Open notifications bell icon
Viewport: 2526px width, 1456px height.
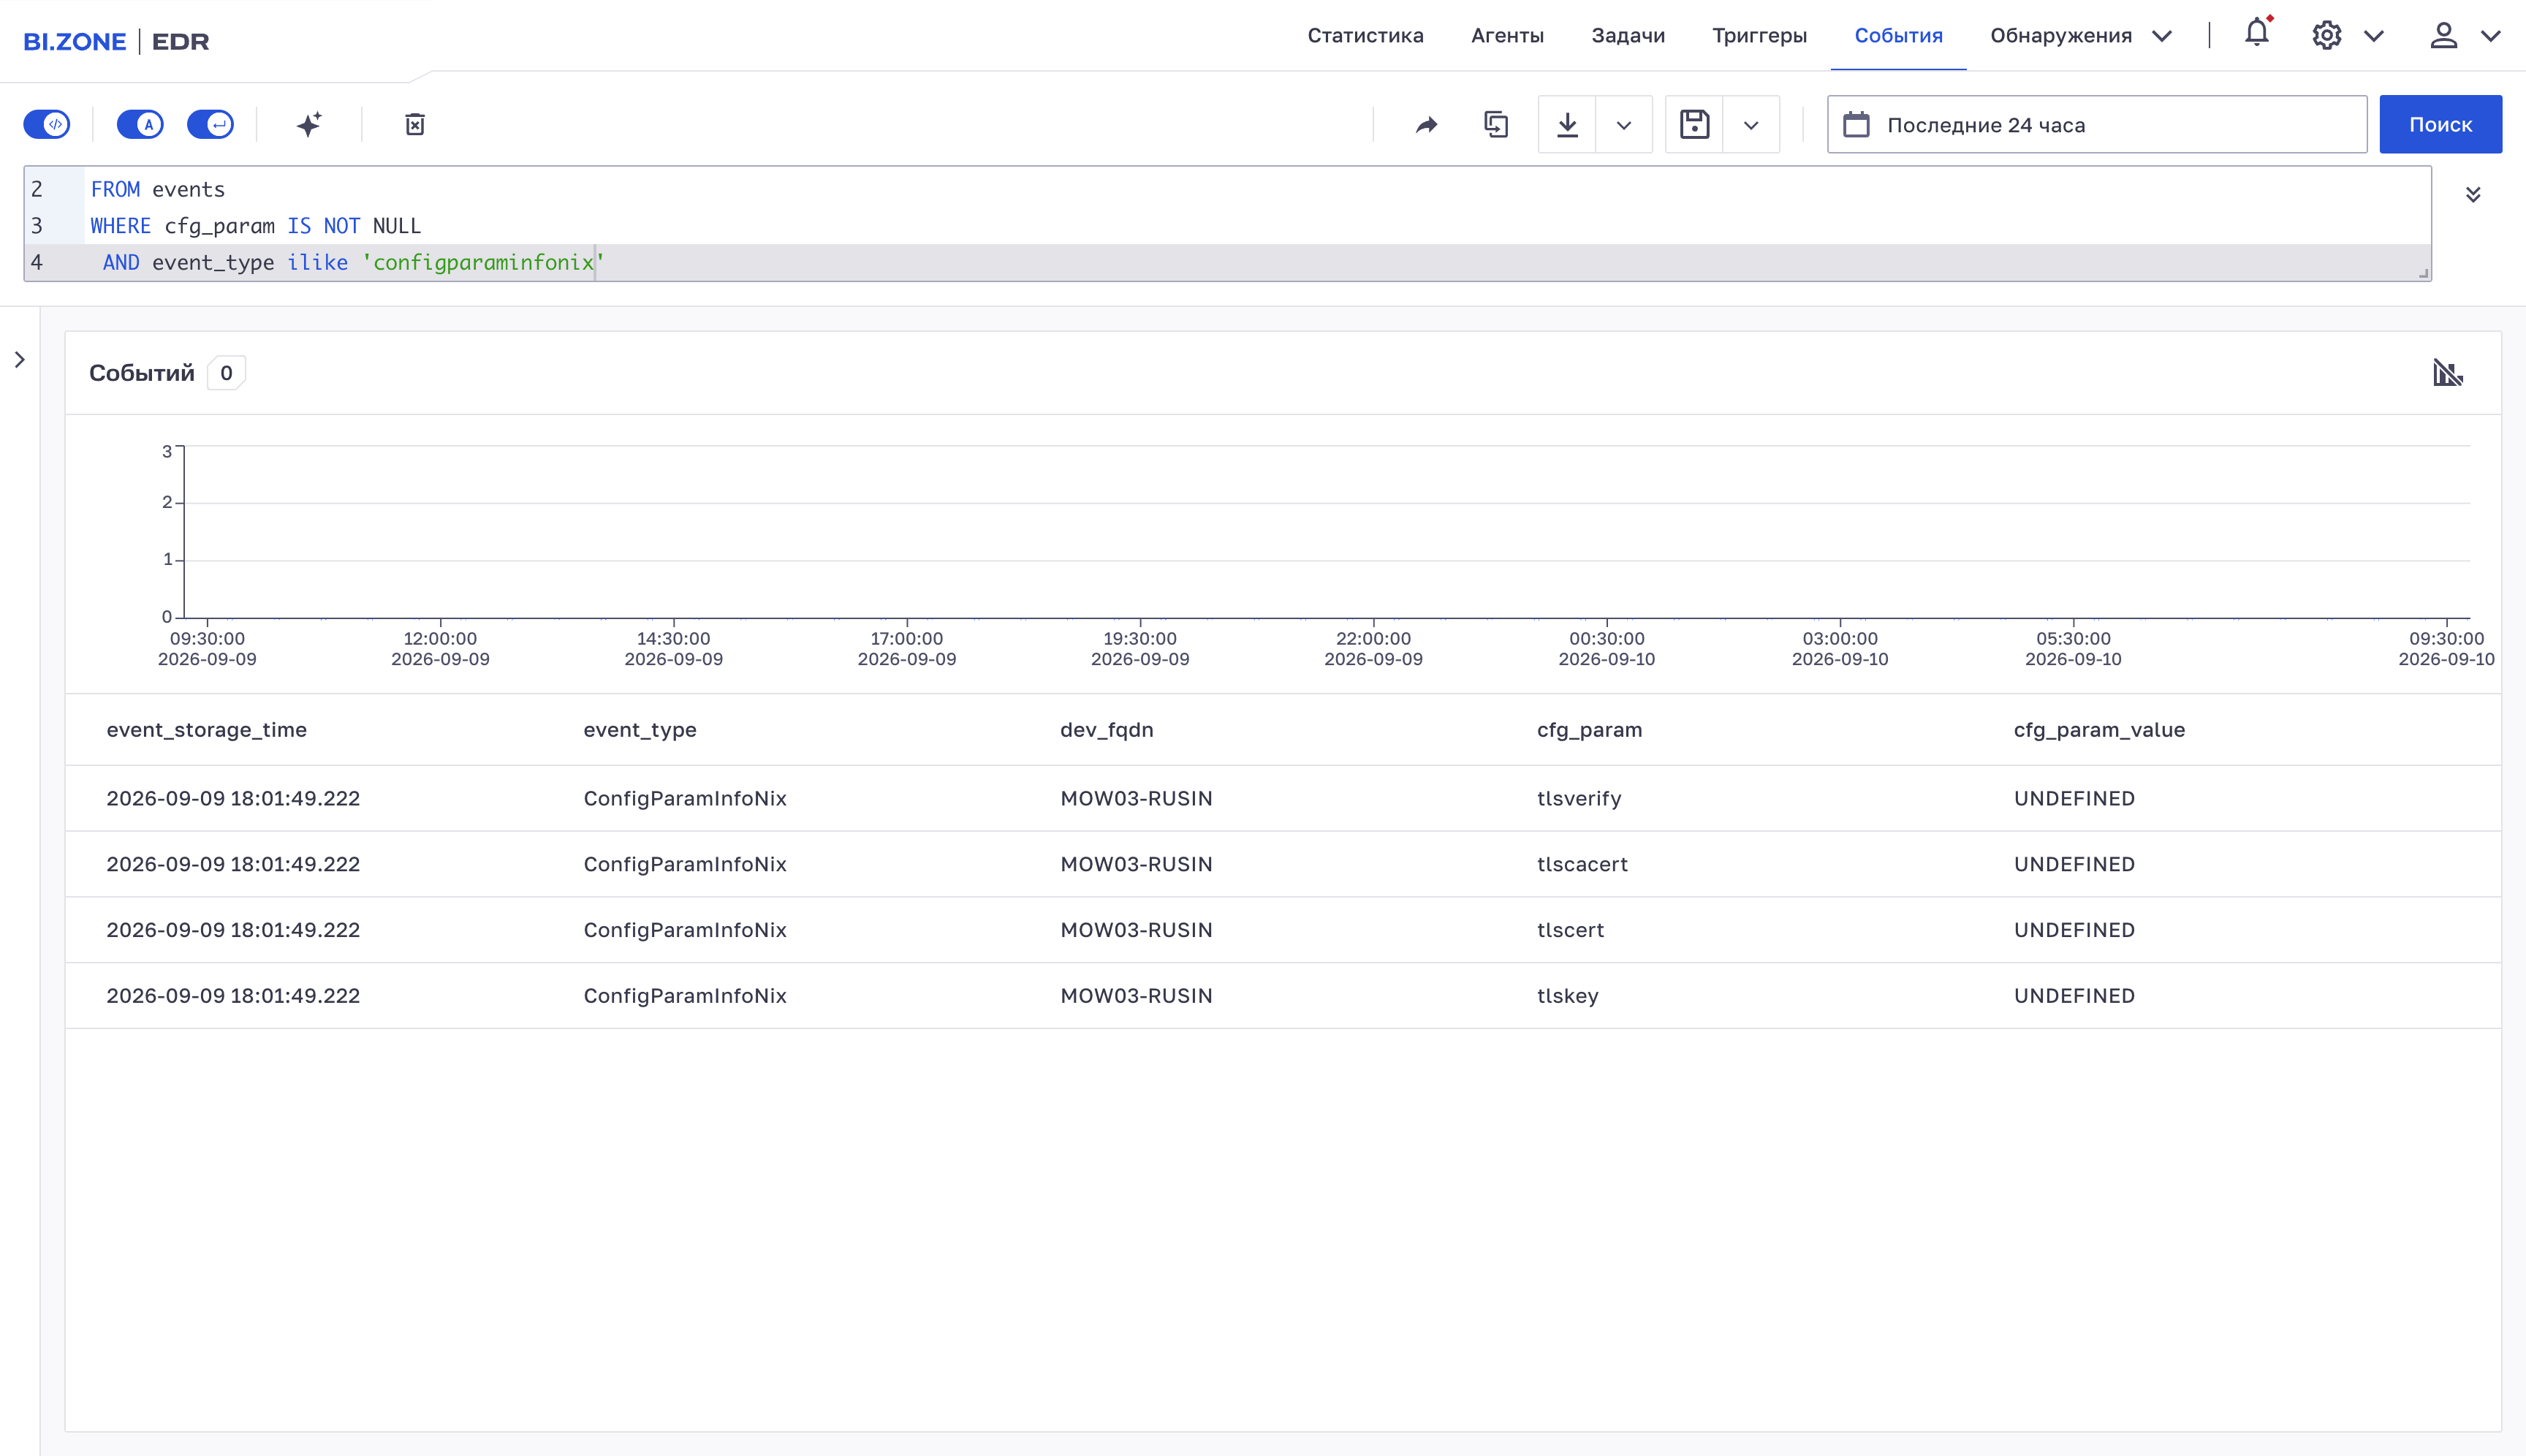(x=2257, y=33)
